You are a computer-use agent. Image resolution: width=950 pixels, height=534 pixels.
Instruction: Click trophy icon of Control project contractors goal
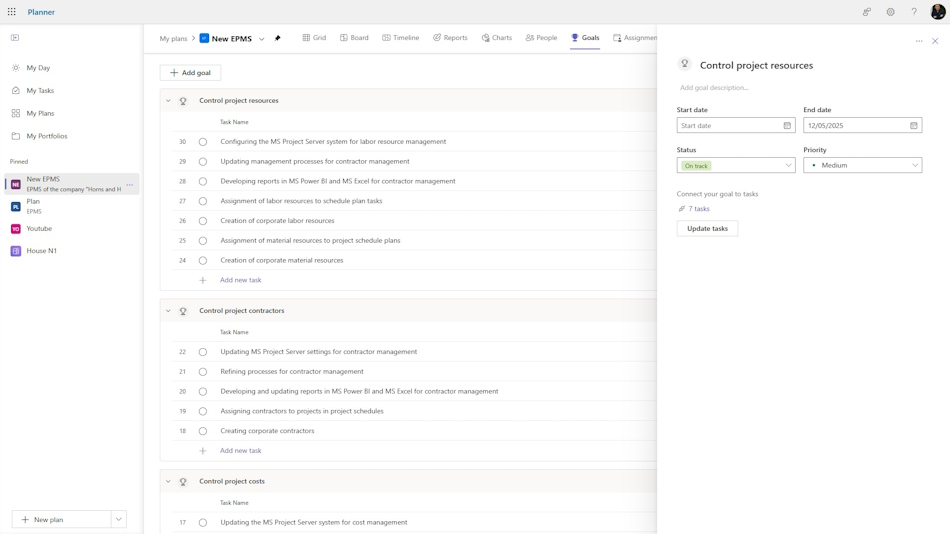click(x=183, y=311)
